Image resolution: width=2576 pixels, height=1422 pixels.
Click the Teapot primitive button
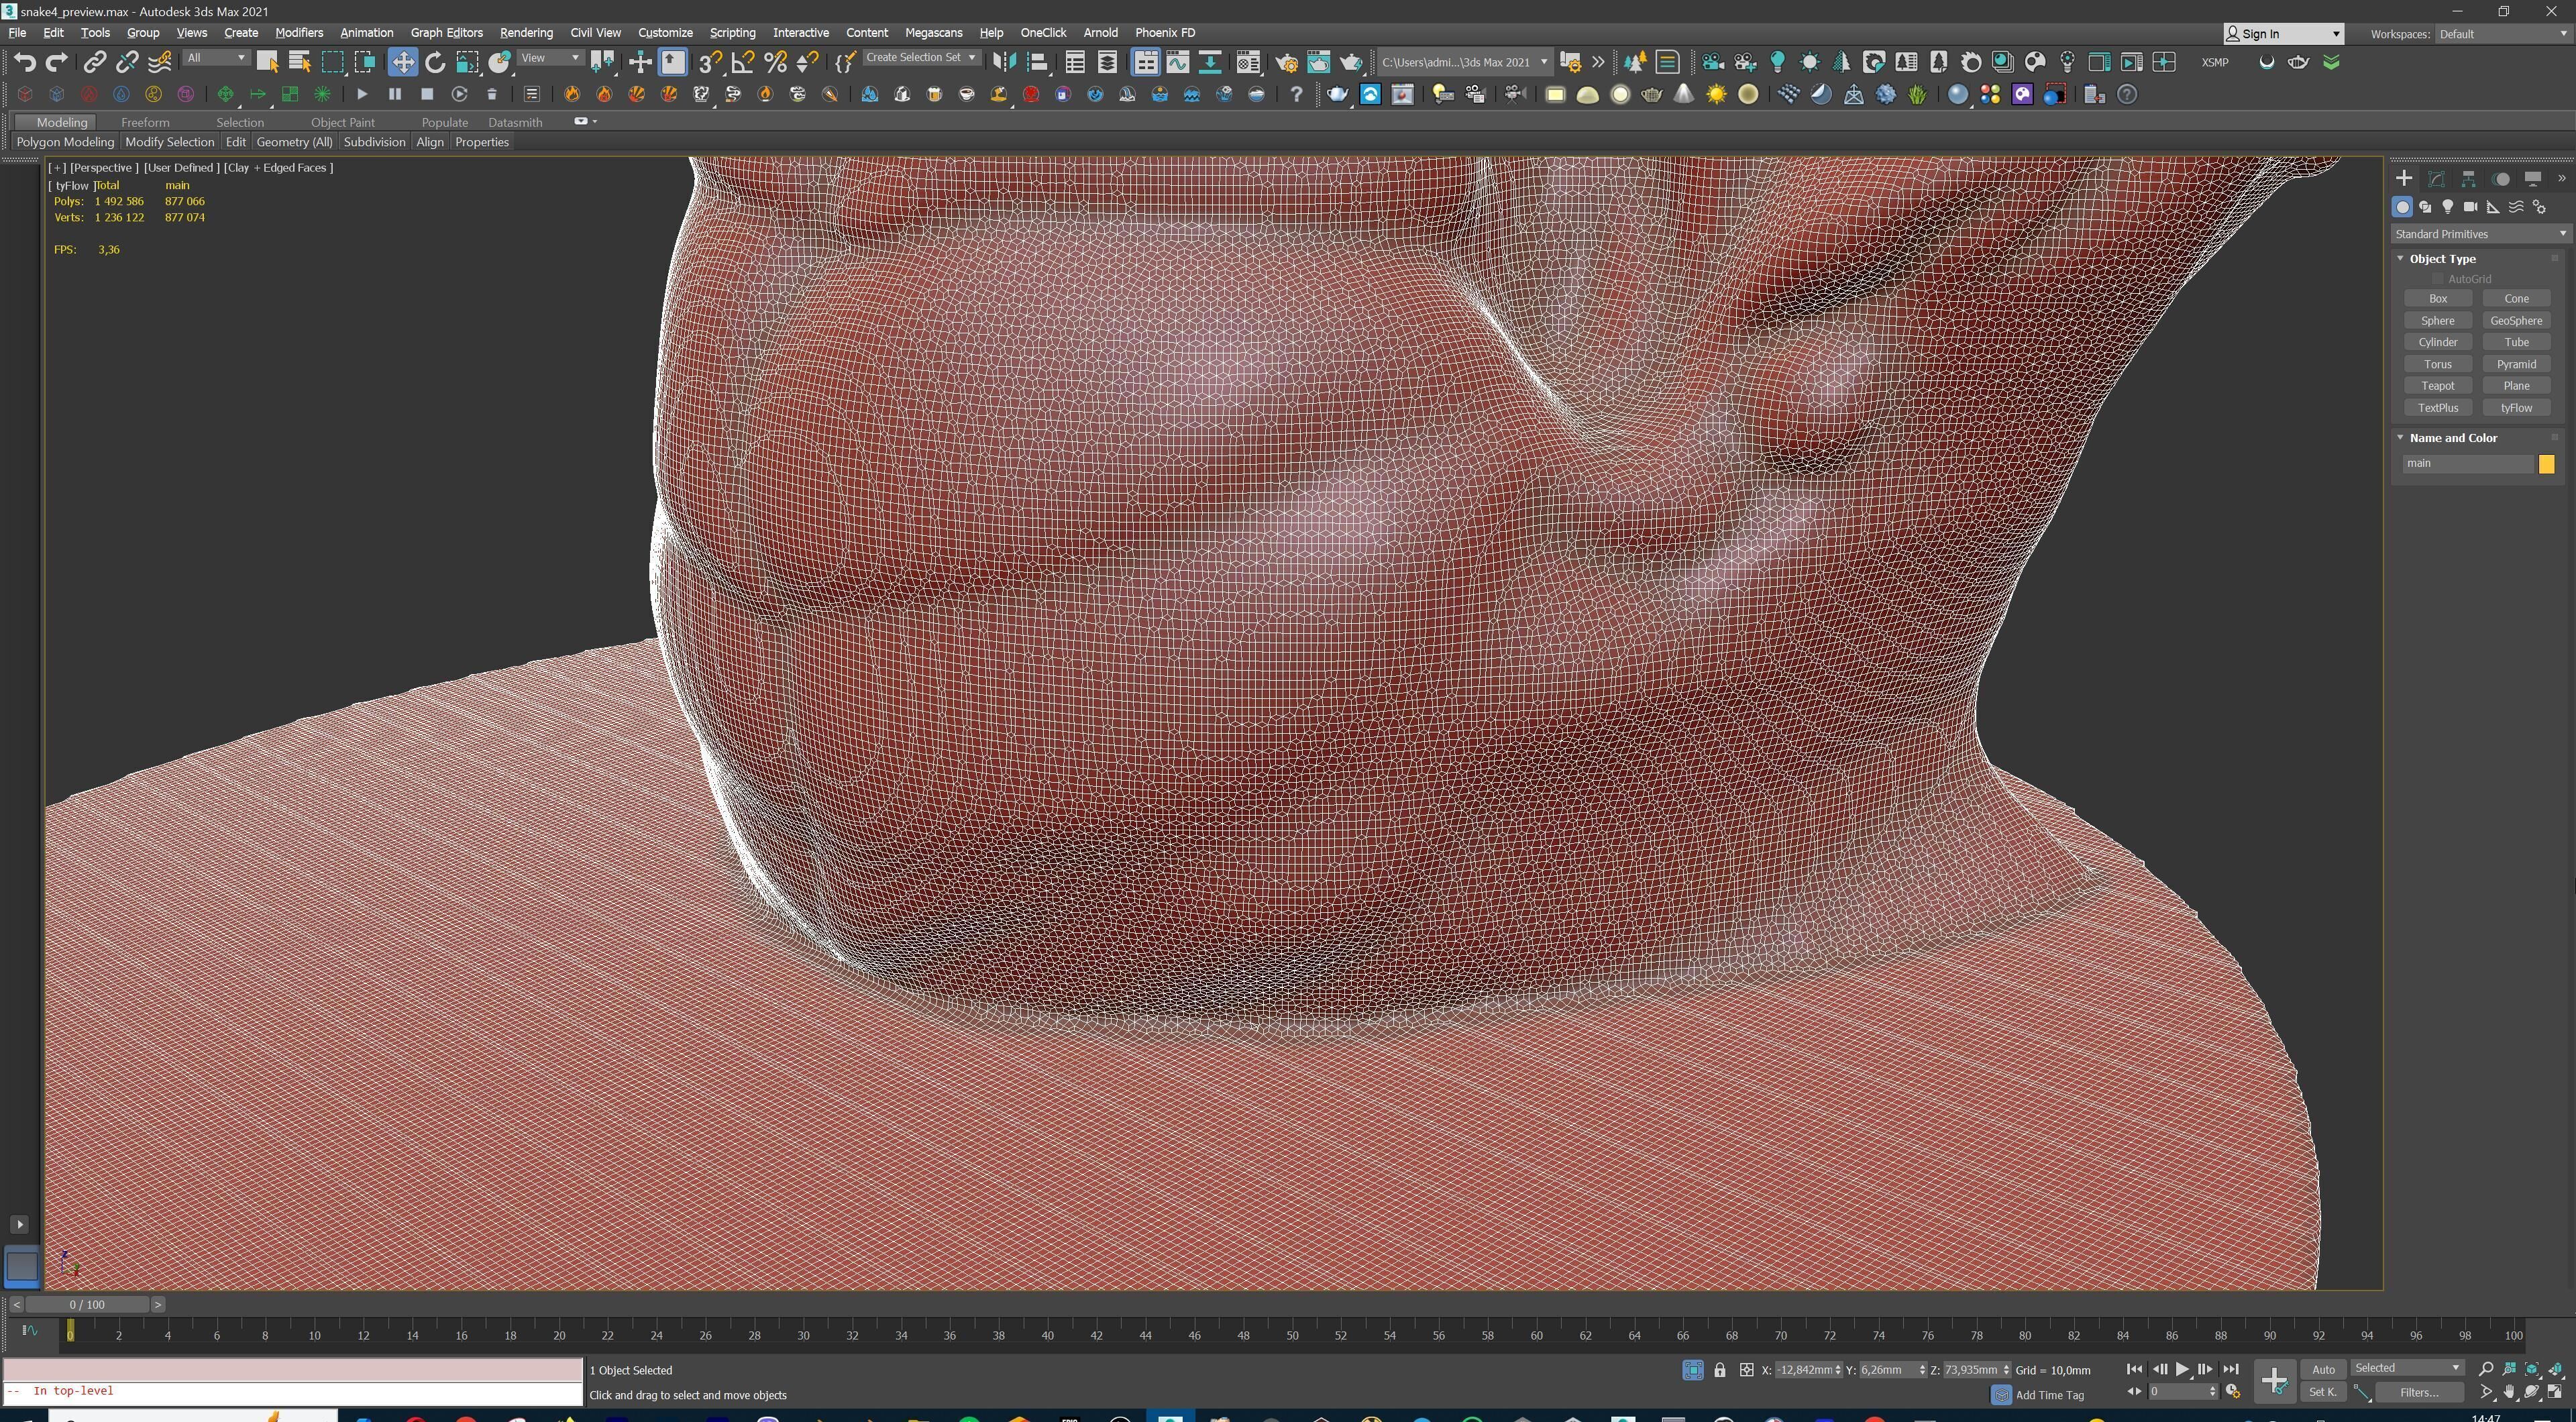click(x=2437, y=386)
